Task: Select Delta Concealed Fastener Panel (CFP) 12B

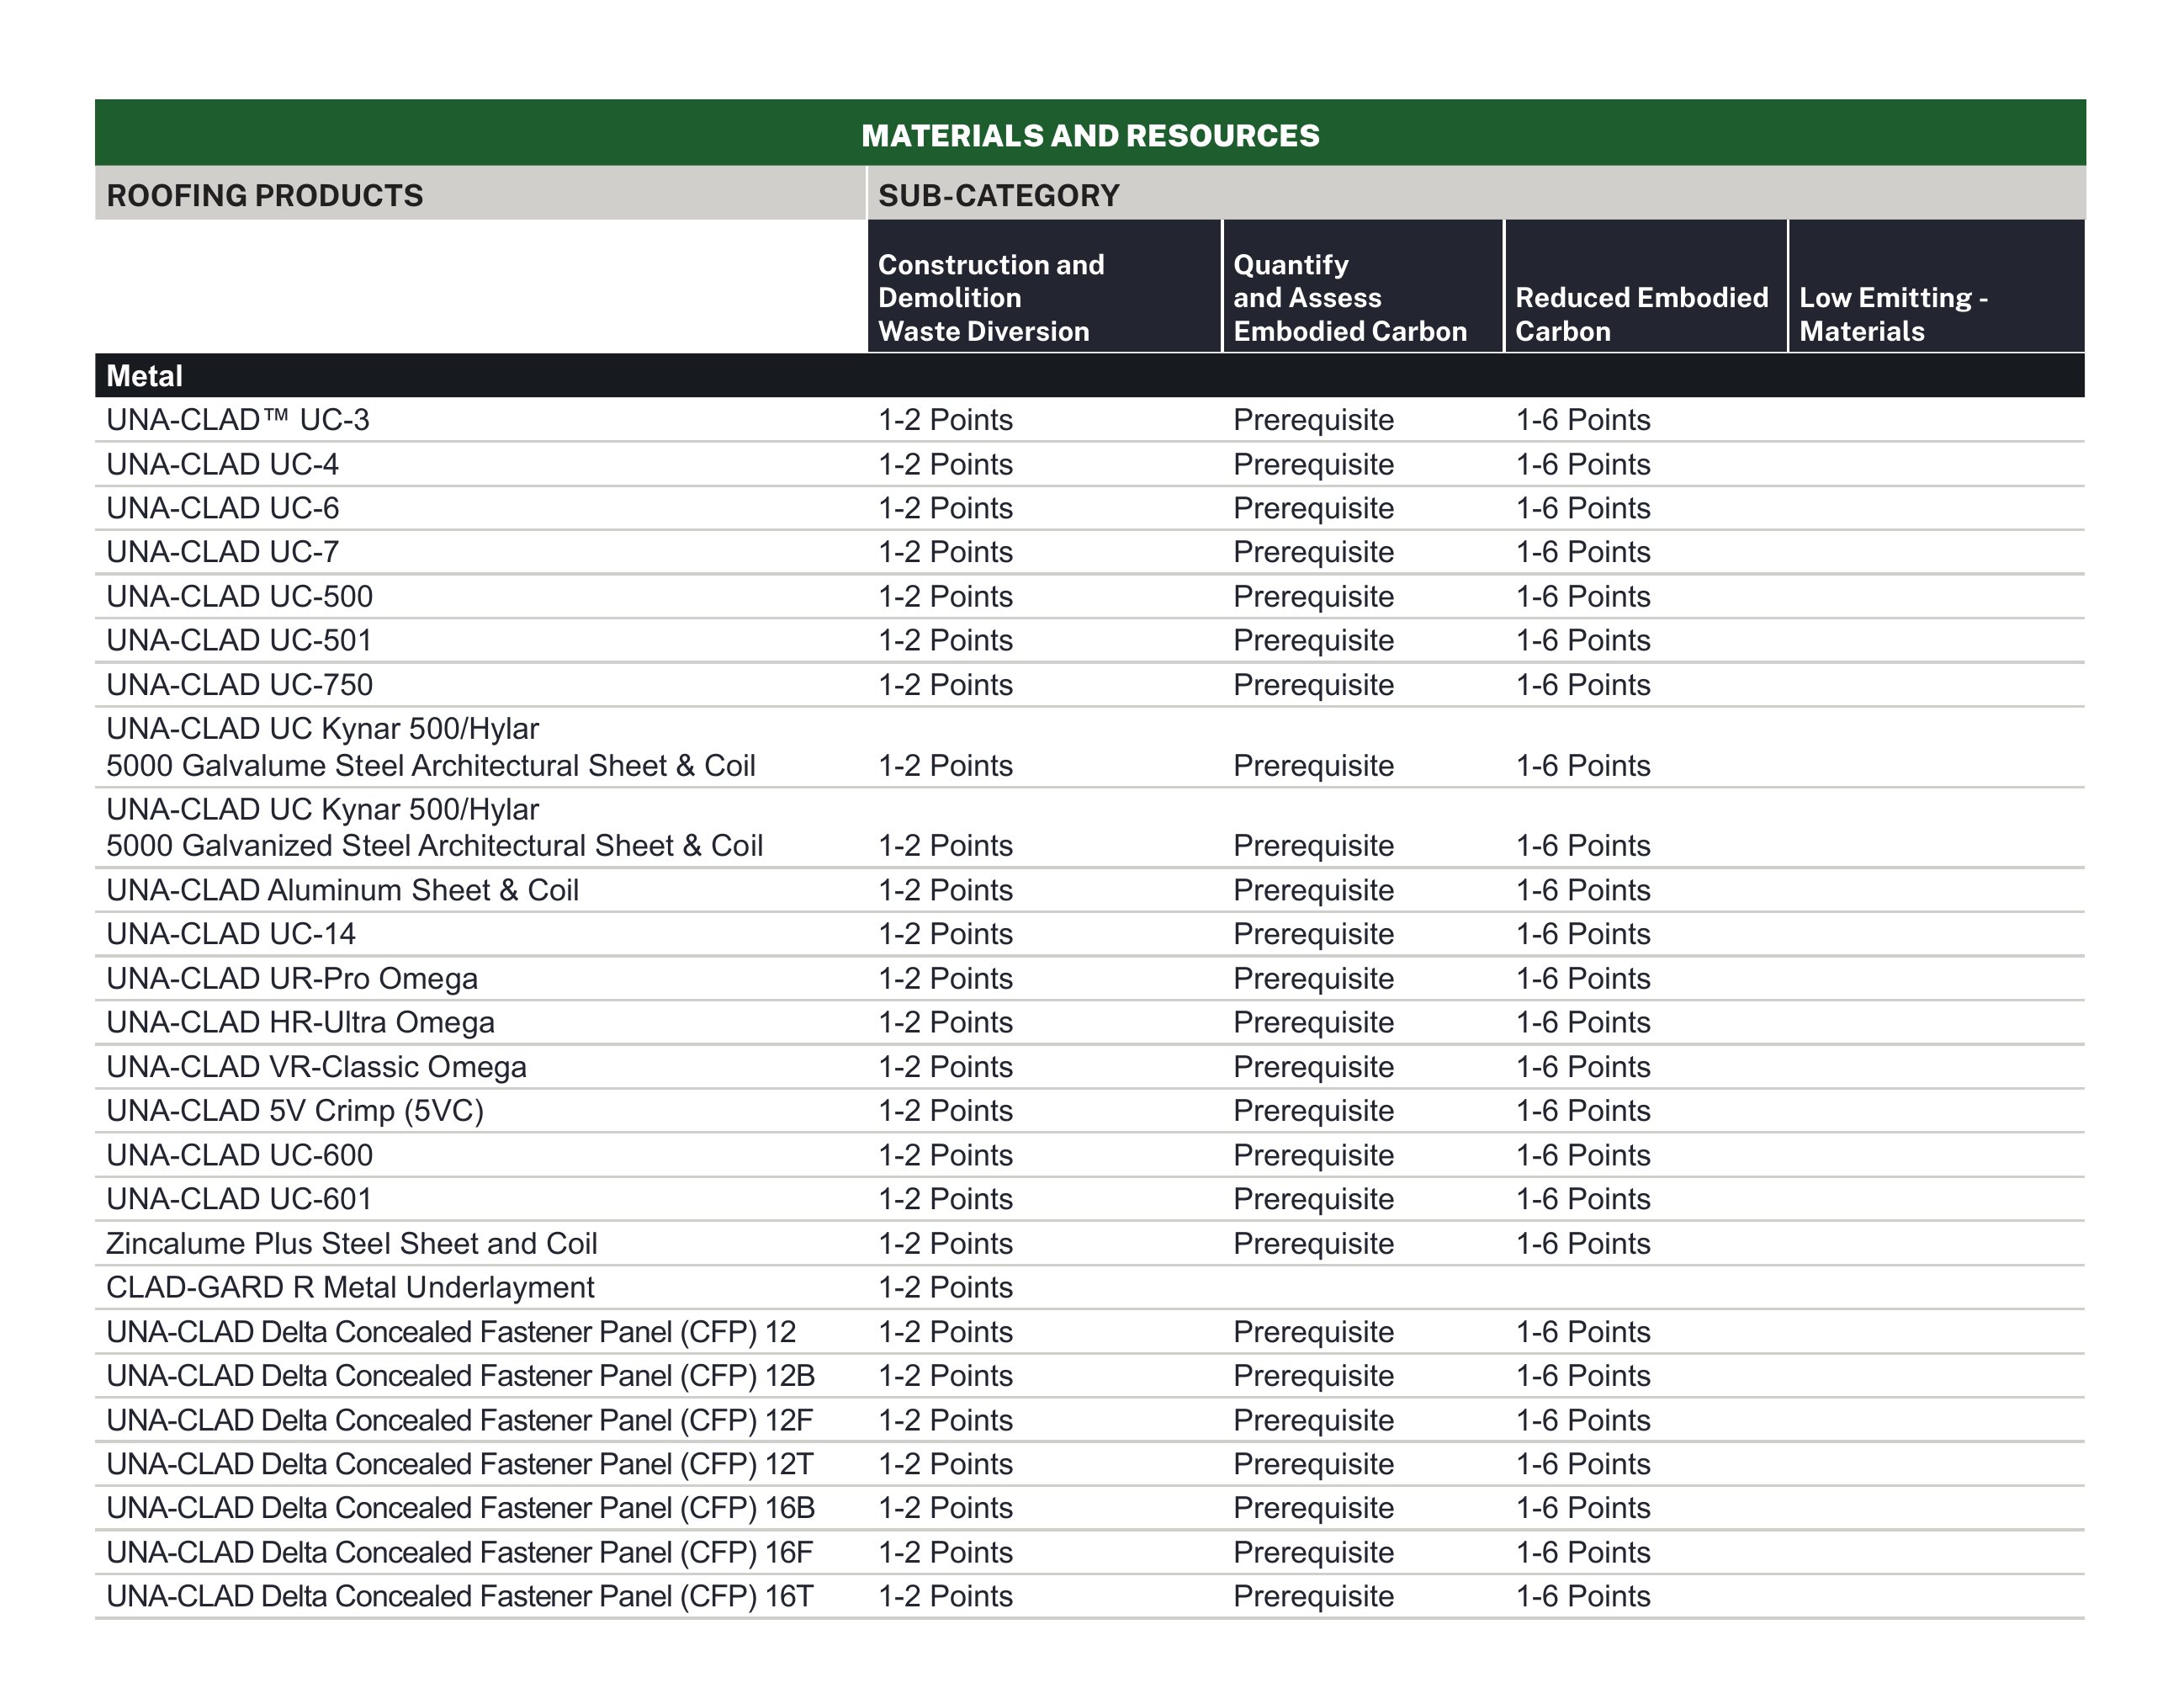Action: (460, 1376)
